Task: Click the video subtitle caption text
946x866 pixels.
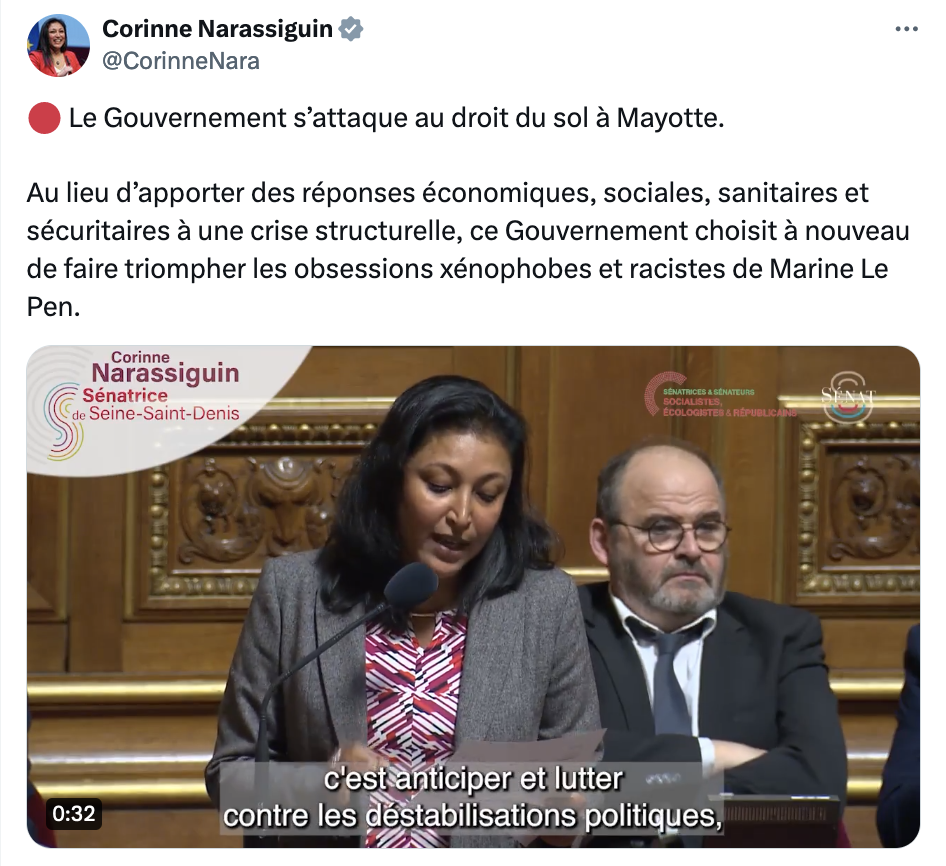Action: point(473,797)
